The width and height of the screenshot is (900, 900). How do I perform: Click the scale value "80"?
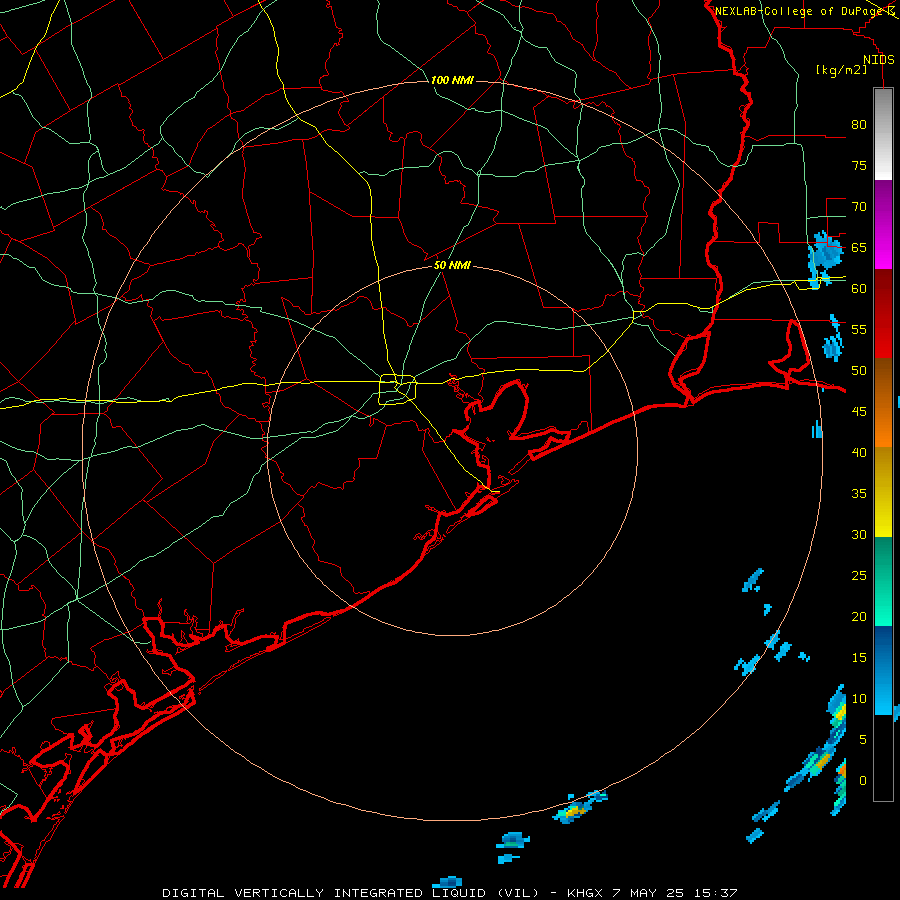tap(859, 125)
